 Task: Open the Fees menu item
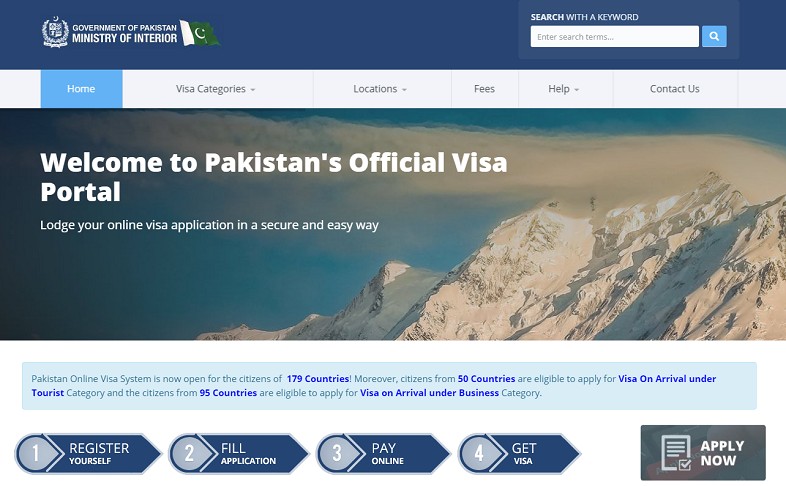[x=484, y=89]
